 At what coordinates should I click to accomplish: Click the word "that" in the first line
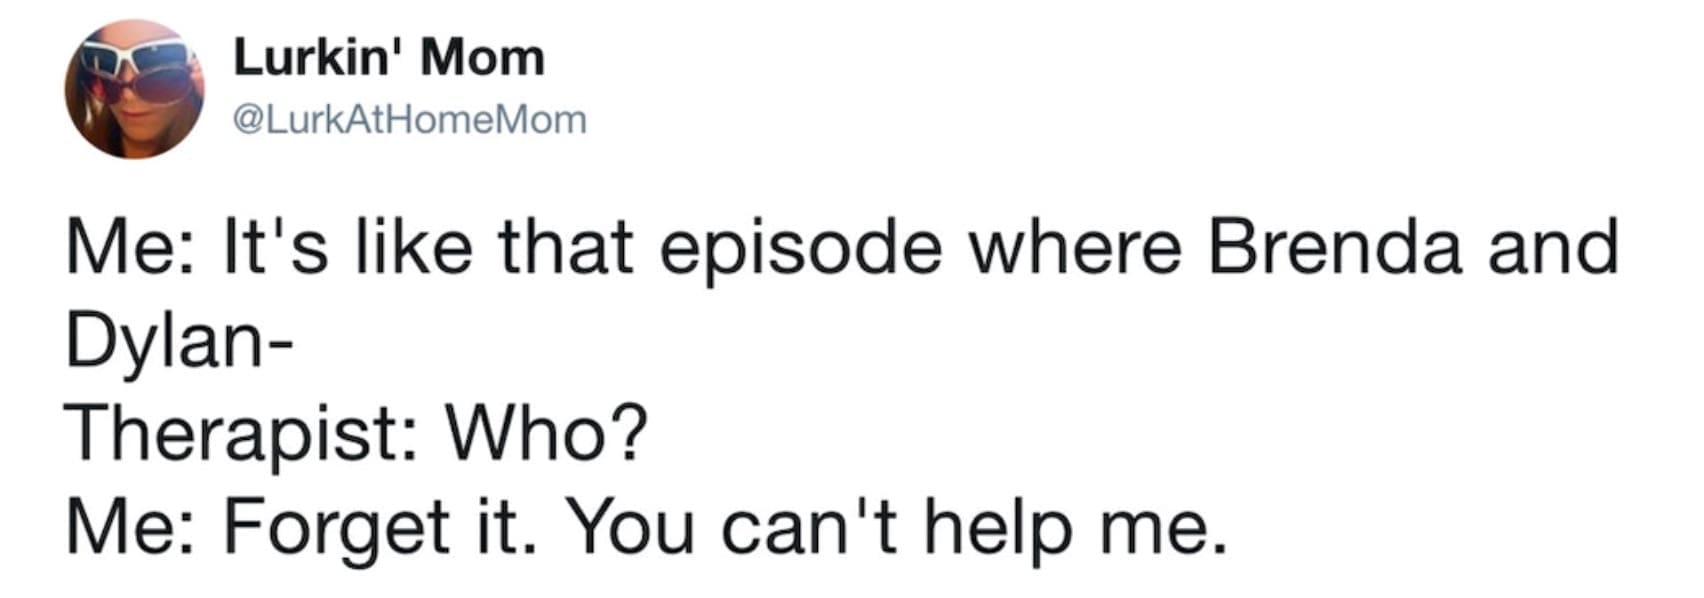566,248
